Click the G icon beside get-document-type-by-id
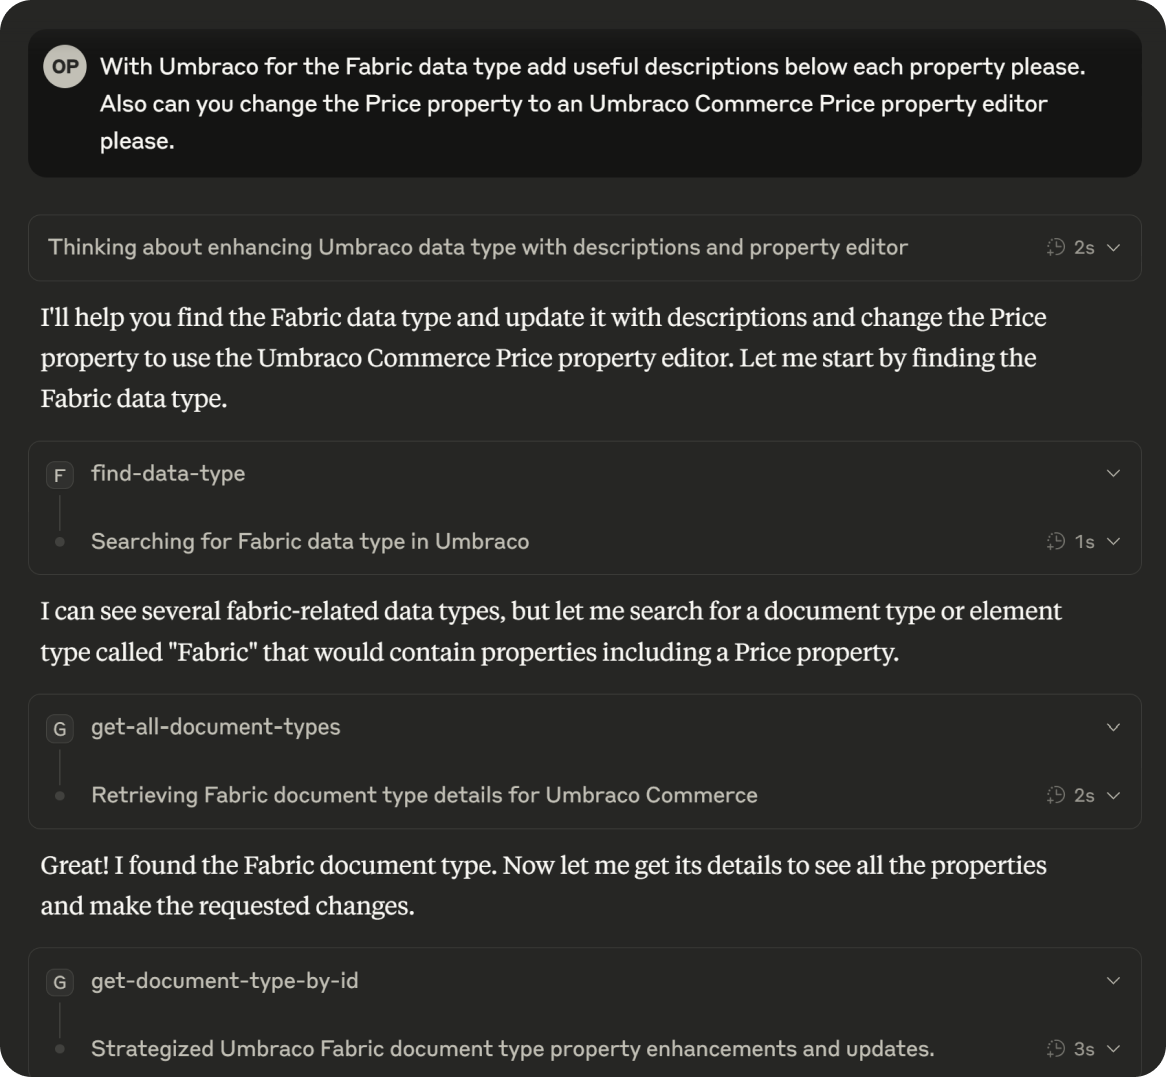Viewport: 1166px width, 1077px height. (x=59, y=983)
